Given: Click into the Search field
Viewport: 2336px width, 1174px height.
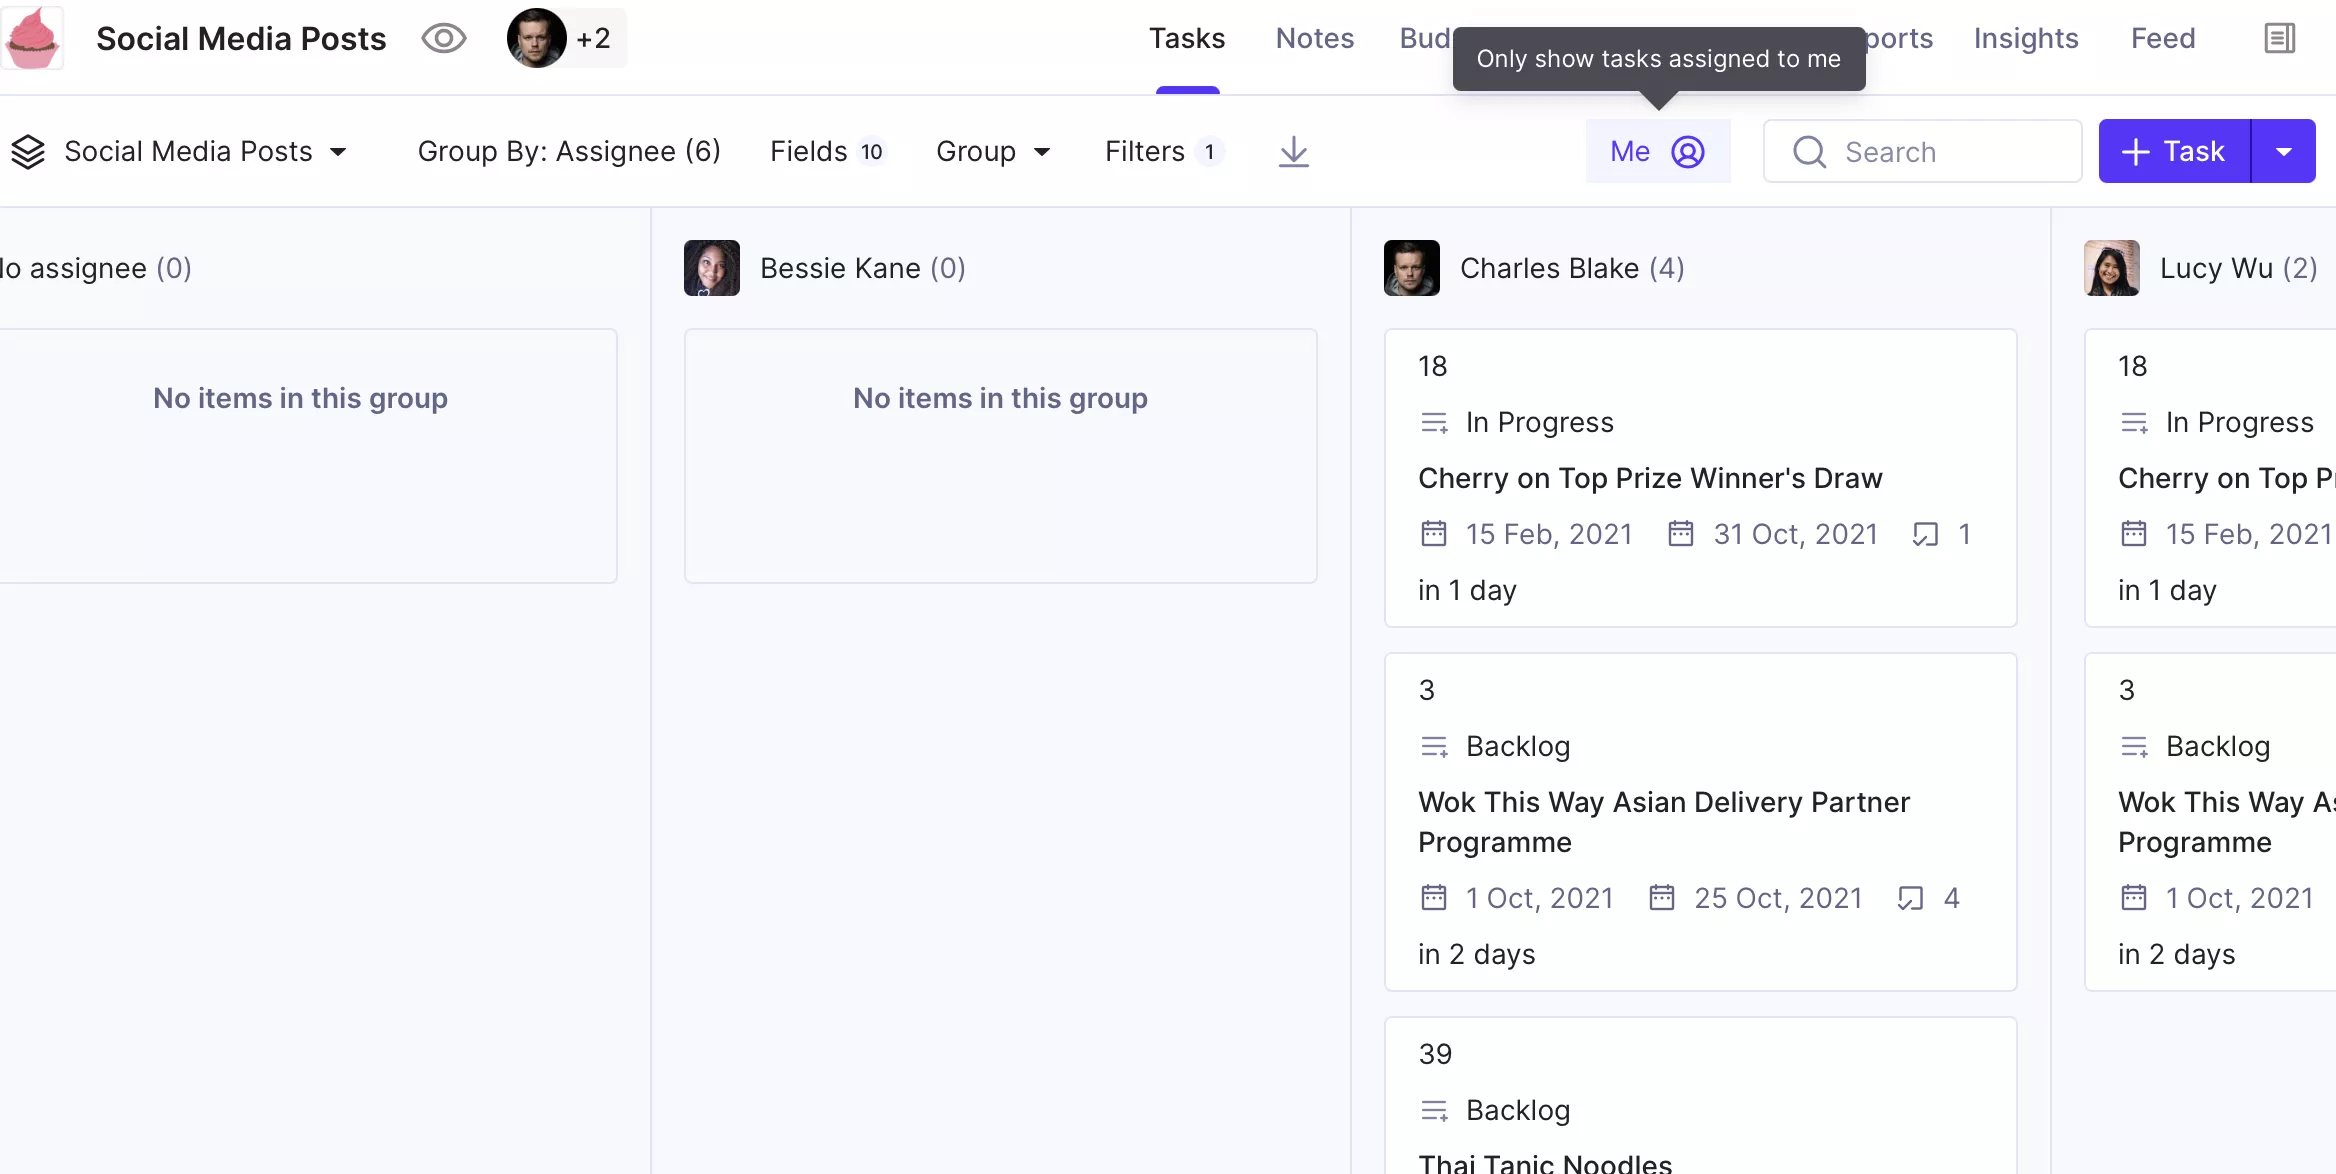Looking at the screenshot, I should 1923,151.
